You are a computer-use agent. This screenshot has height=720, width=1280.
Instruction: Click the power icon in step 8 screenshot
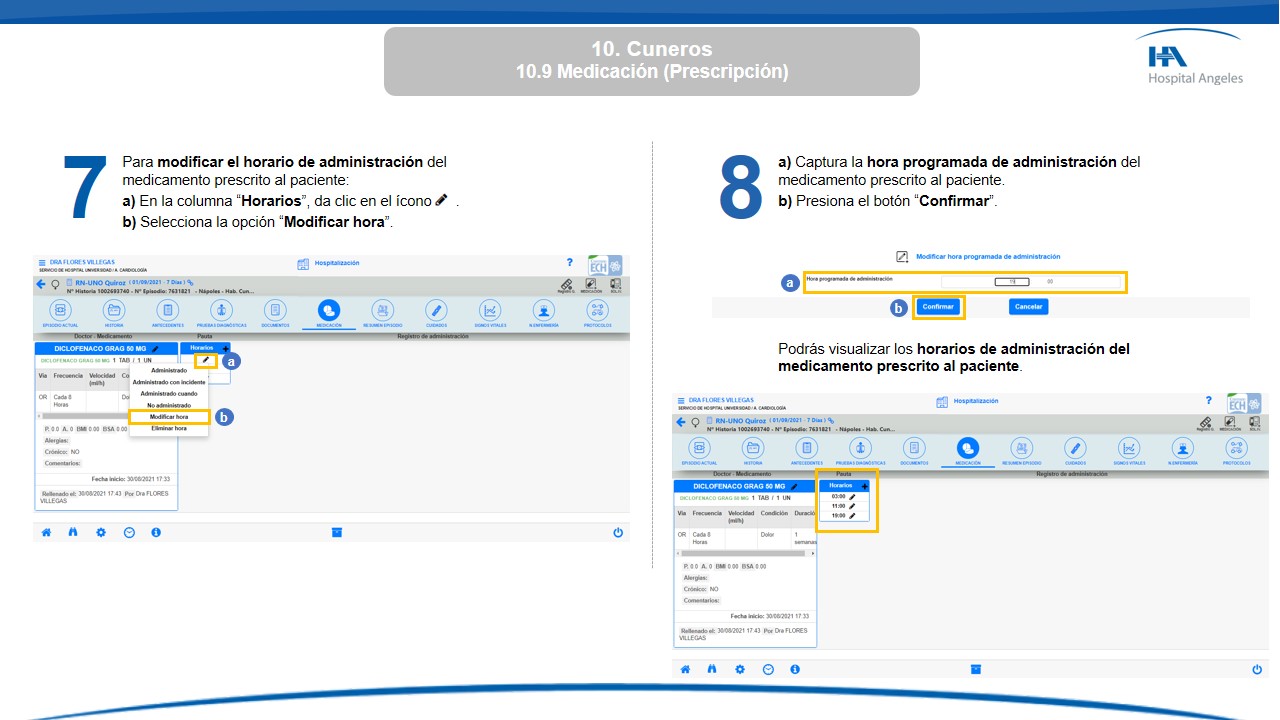click(x=1256, y=669)
